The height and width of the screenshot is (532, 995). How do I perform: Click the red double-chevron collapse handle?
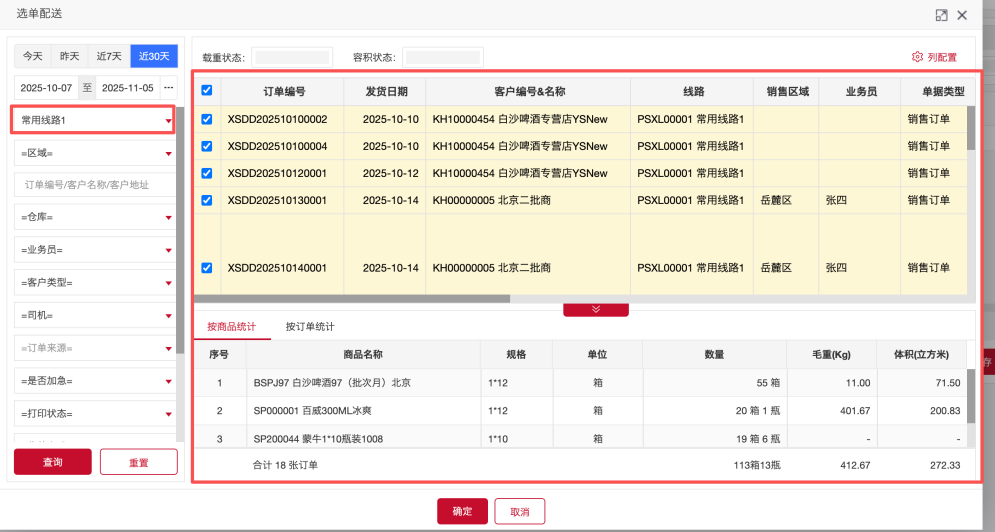click(x=595, y=309)
